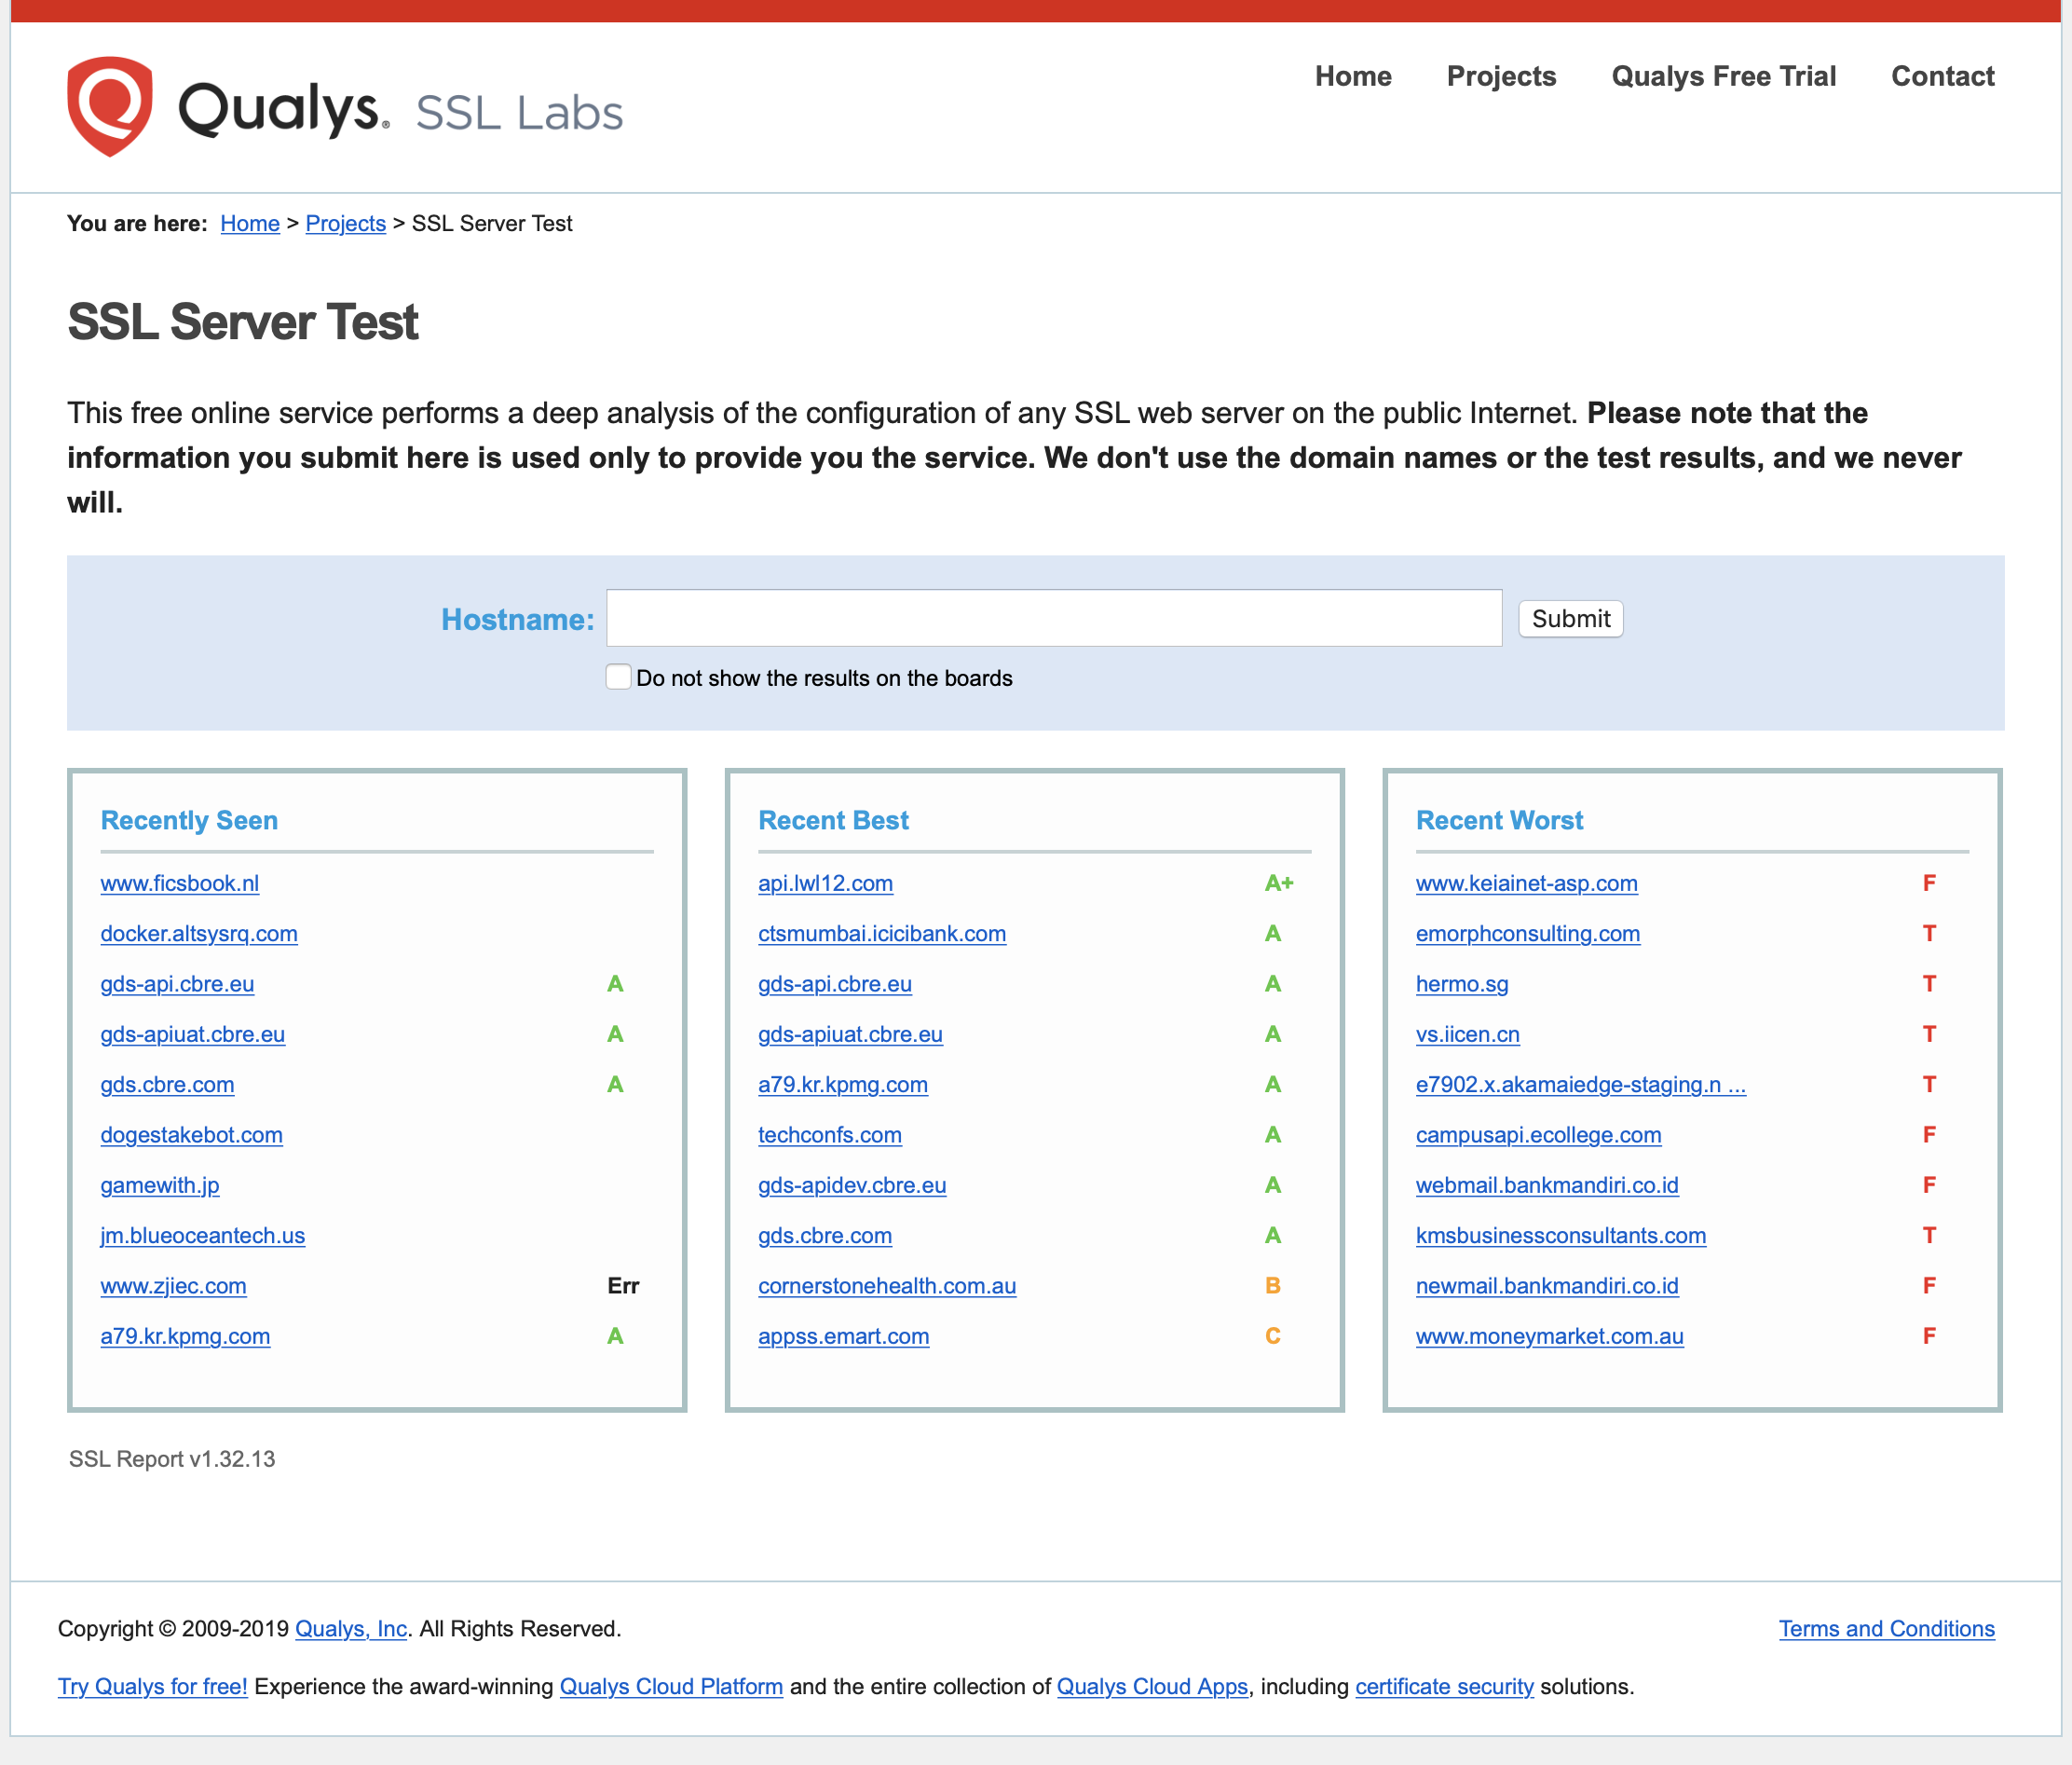Open Qualys Cloud Platform footer link
Viewport: 2072px width, 1765px height.
tap(671, 1686)
